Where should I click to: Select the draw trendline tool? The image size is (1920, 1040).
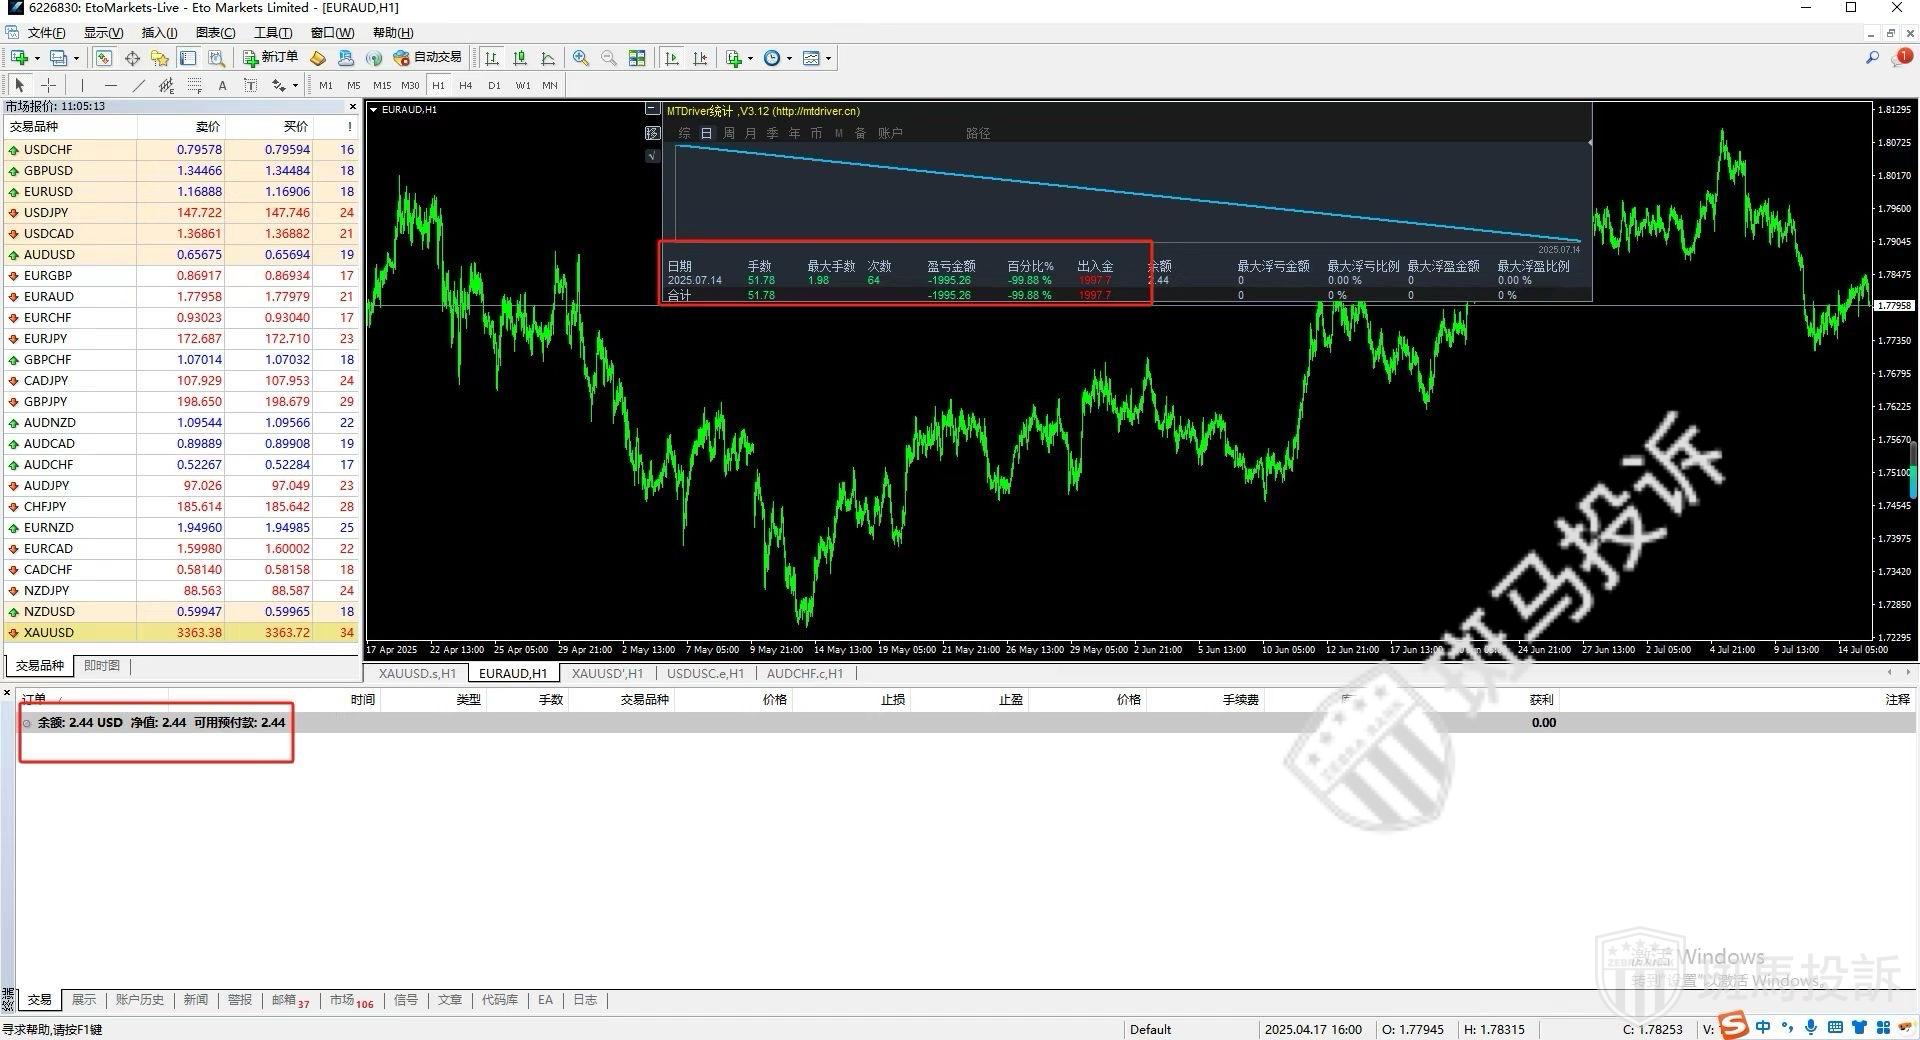(x=138, y=85)
